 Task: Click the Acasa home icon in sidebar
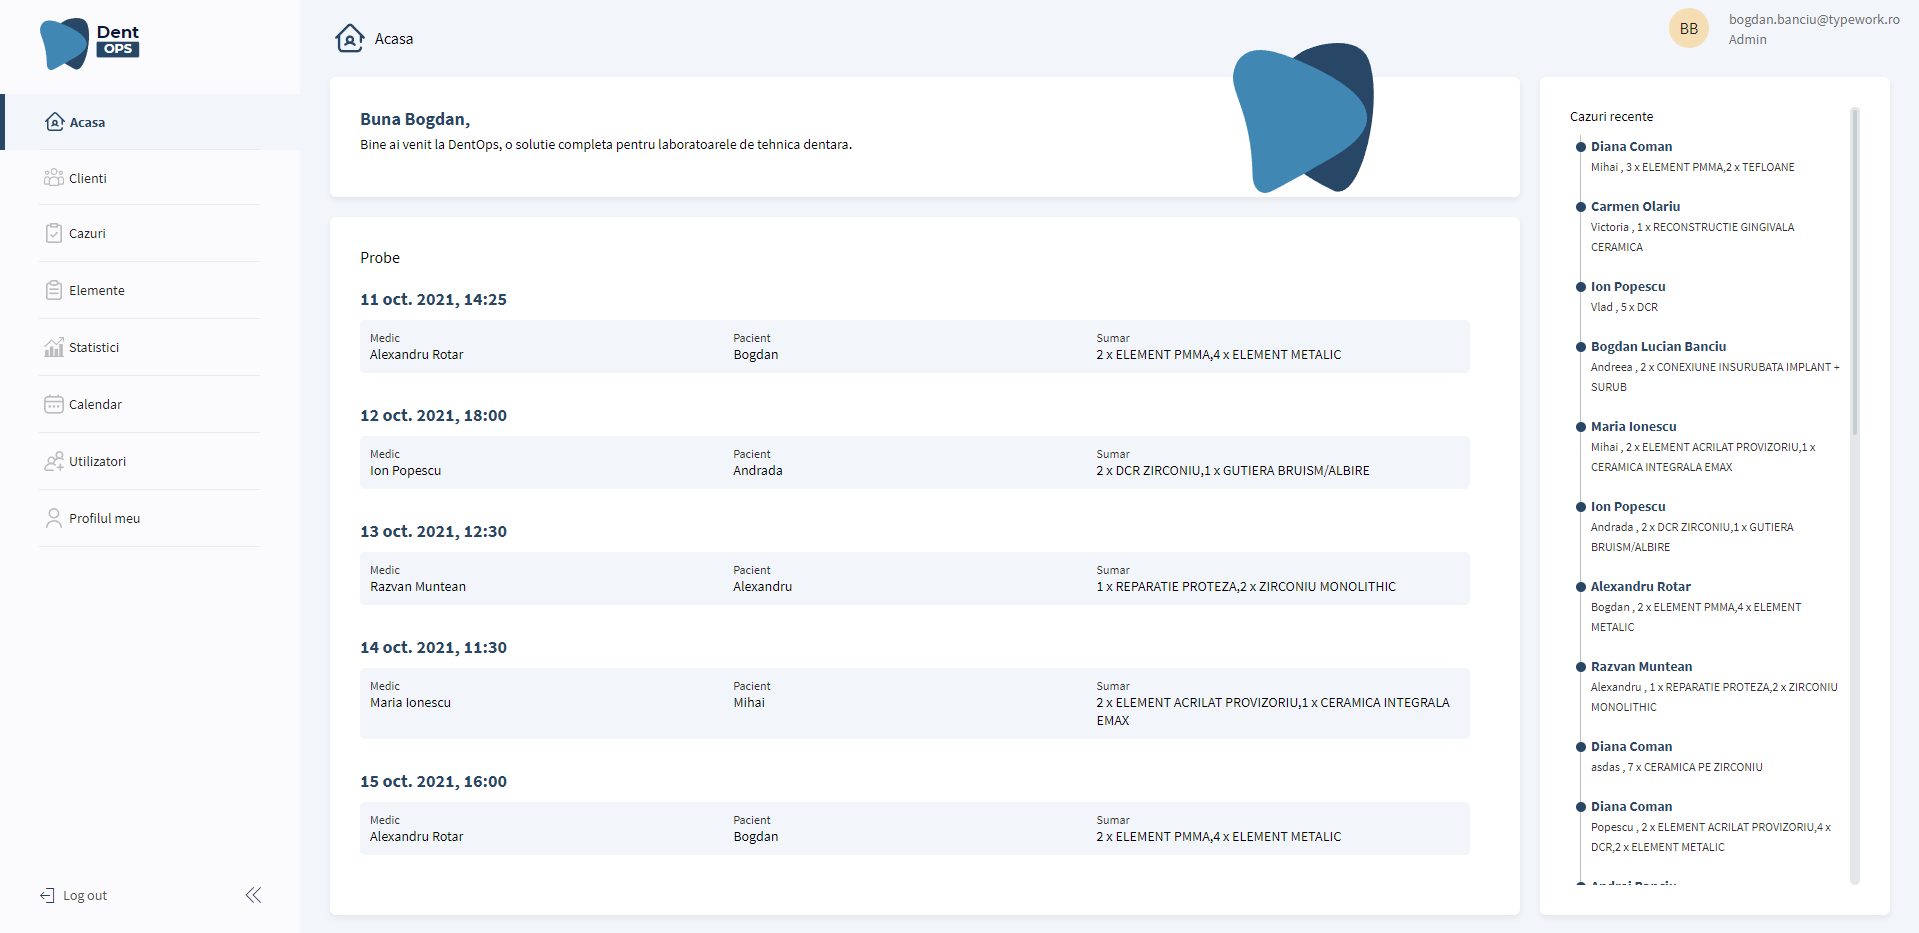tap(55, 122)
